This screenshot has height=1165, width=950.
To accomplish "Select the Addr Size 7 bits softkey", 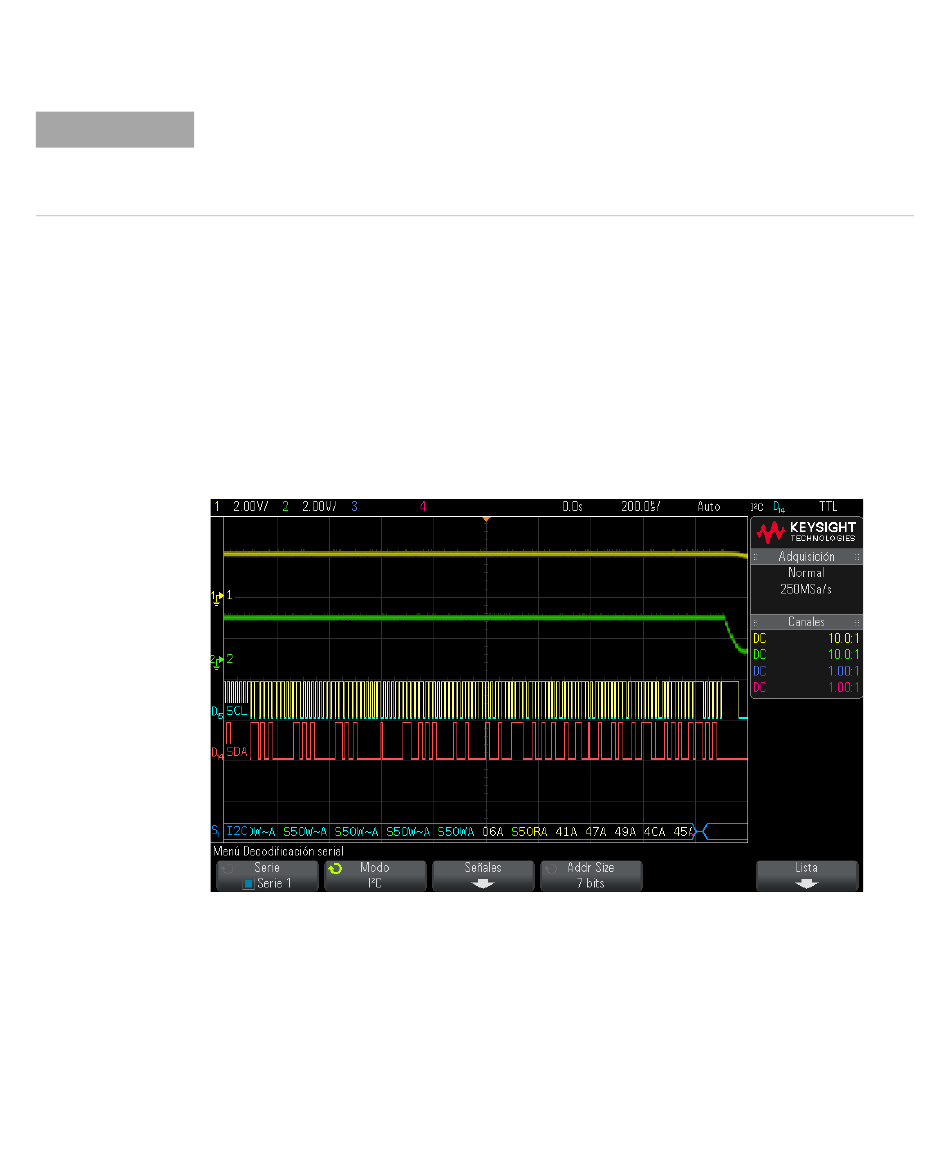I will pyautogui.click(x=591, y=875).
